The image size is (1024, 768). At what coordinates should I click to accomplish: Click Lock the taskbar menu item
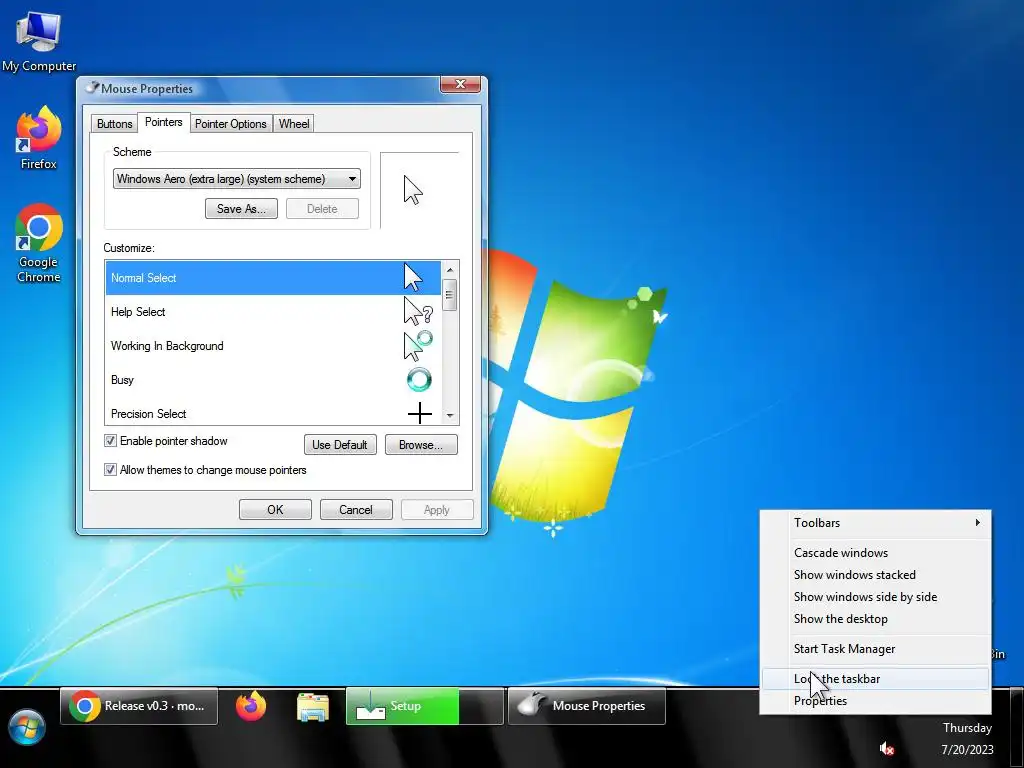pyautogui.click(x=875, y=679)
